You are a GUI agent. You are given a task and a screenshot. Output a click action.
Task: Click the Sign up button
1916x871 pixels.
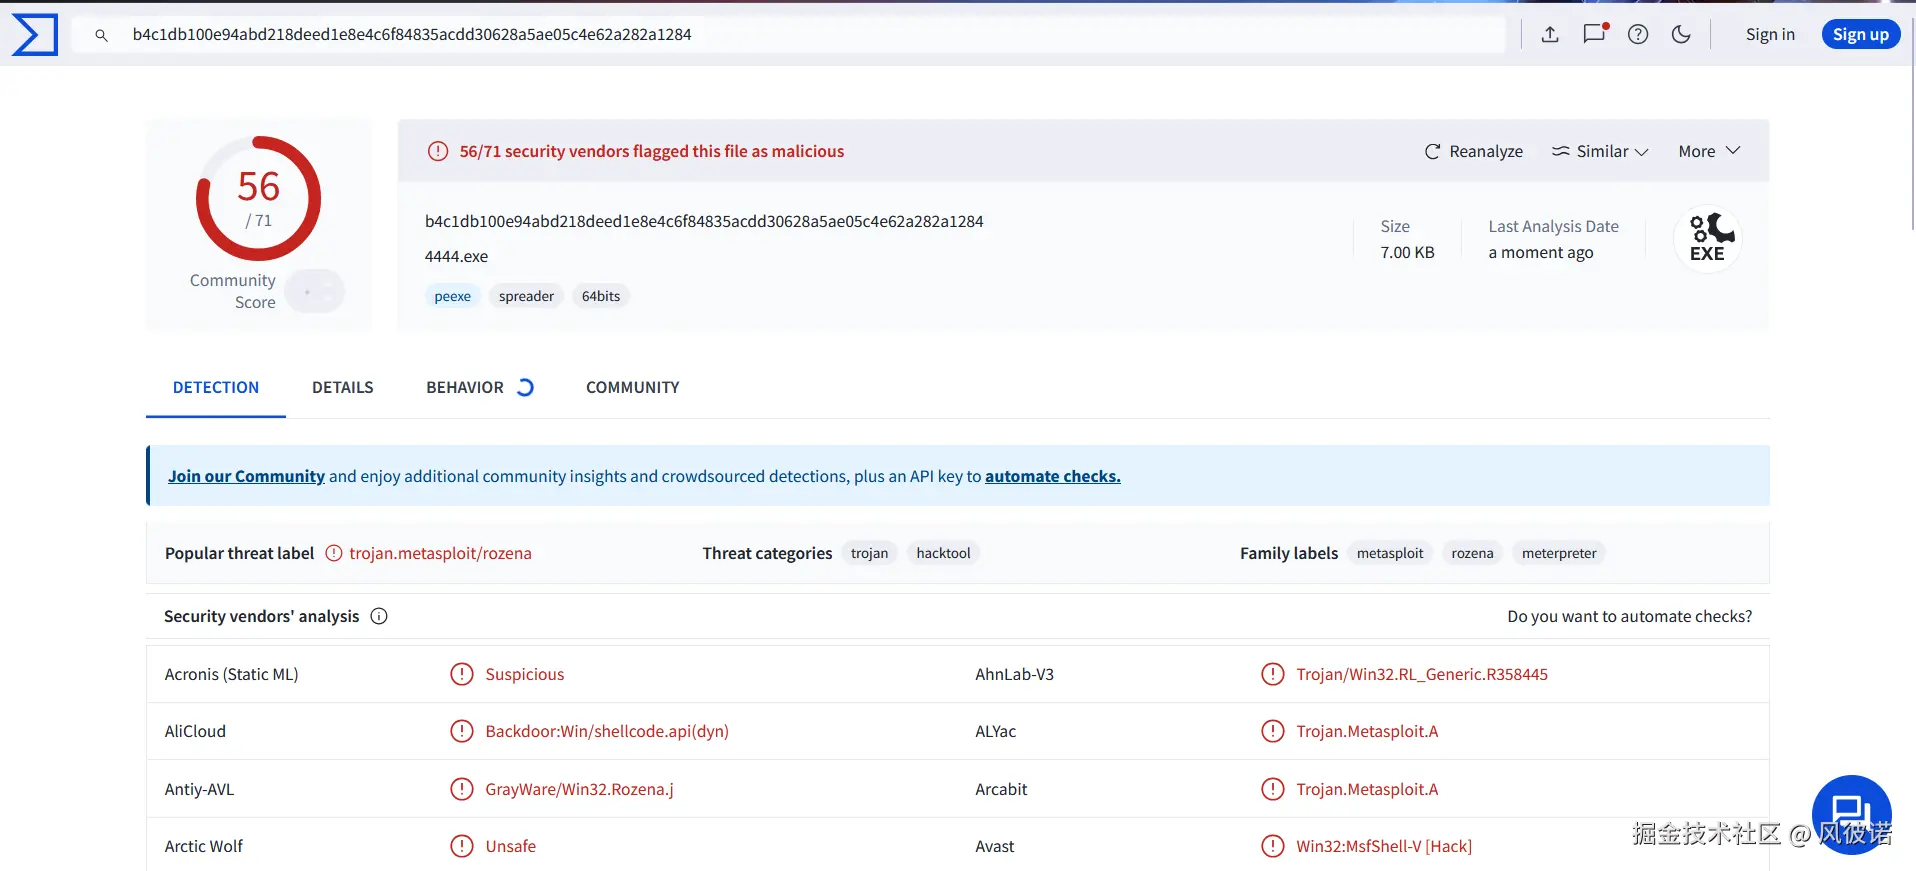coord(1860,35)
